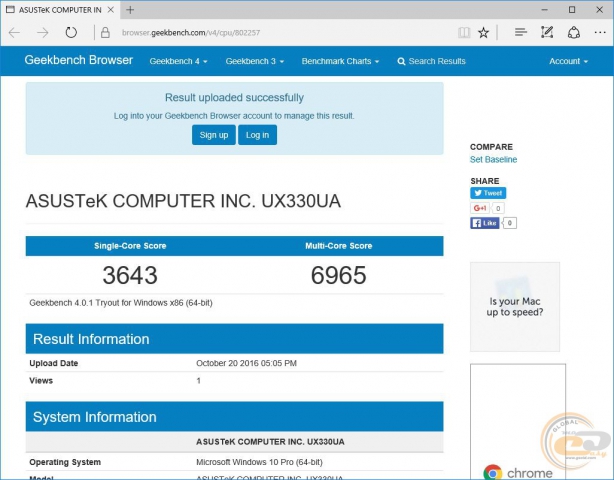Open Reading view book icon
Screen dimensions: 614x480
point(464,32)
